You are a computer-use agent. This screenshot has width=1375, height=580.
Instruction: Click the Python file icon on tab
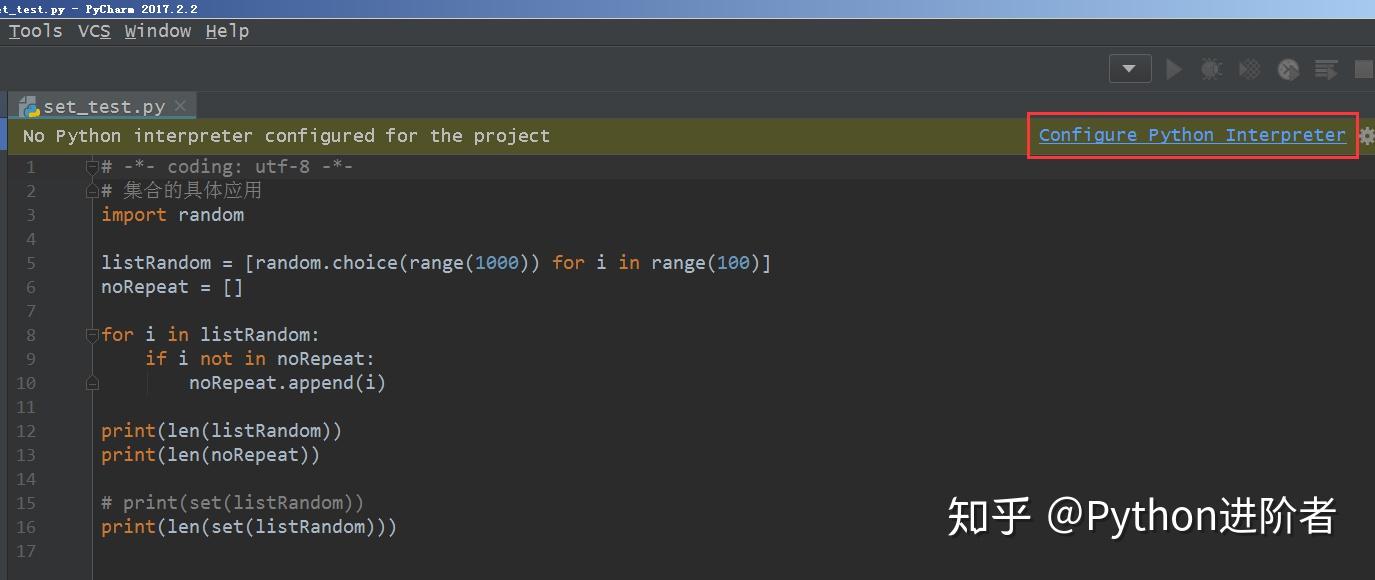click(x=29, y=107)
